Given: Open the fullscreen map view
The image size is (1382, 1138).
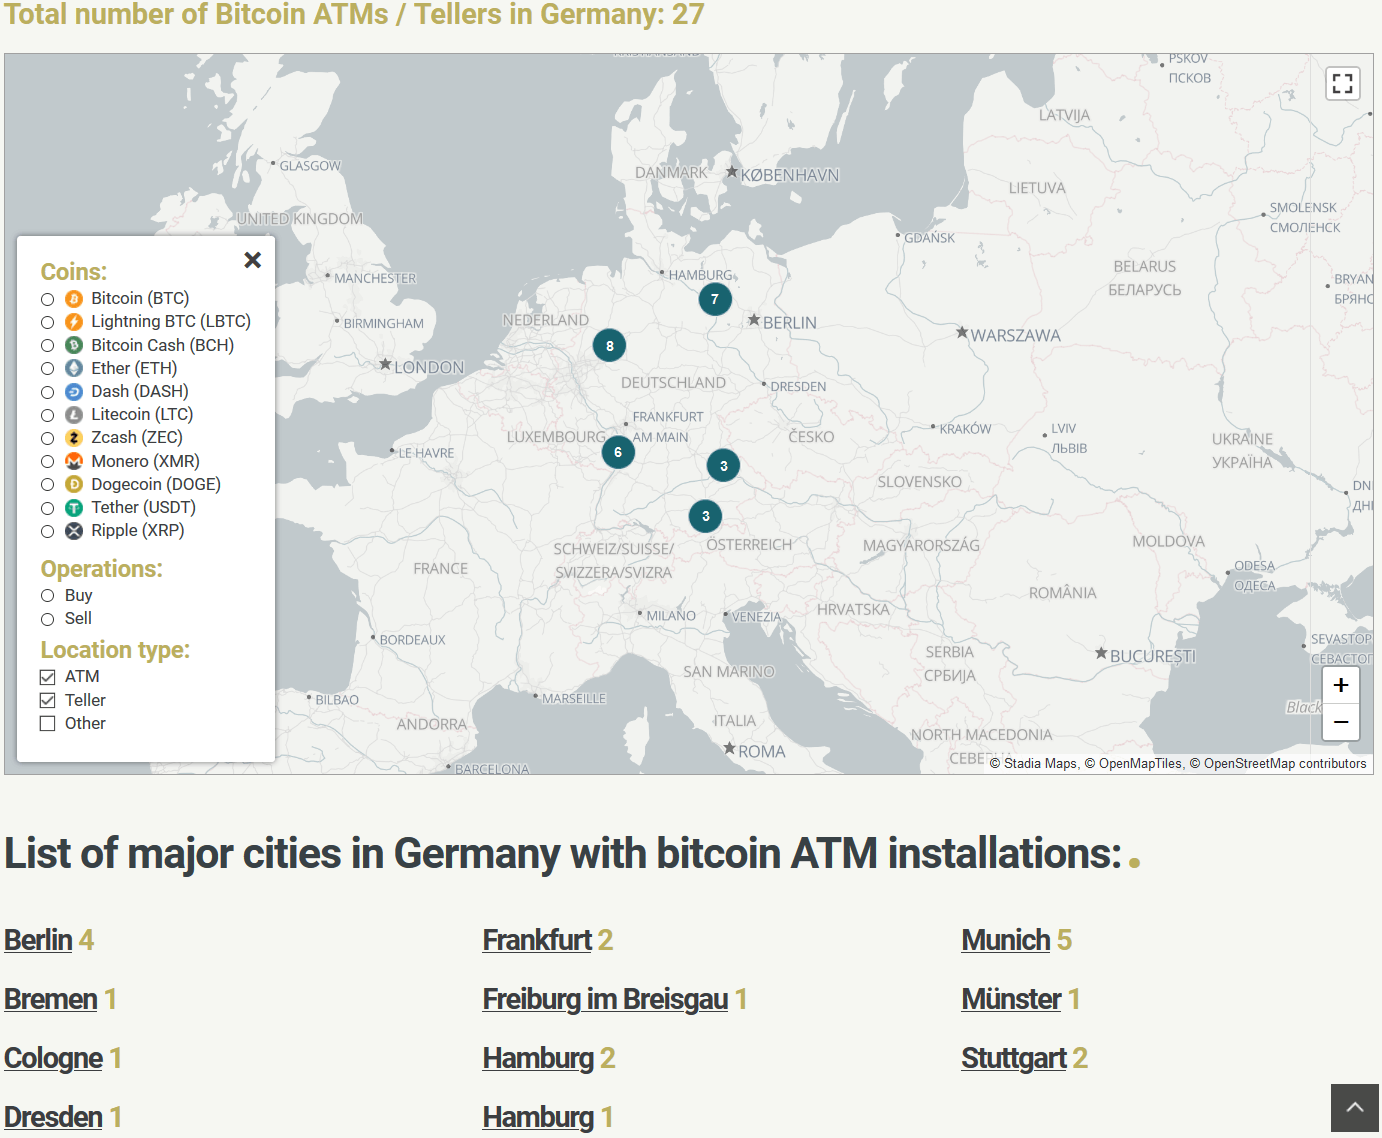Looking at the screenshot, I should [x=1342, y=83].
